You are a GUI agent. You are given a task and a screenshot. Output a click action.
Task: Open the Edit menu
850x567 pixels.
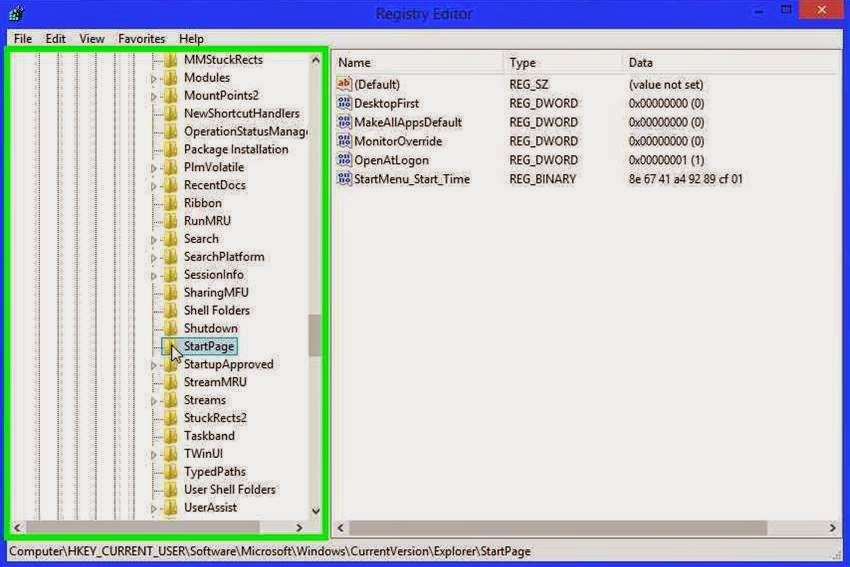point(55,39)
